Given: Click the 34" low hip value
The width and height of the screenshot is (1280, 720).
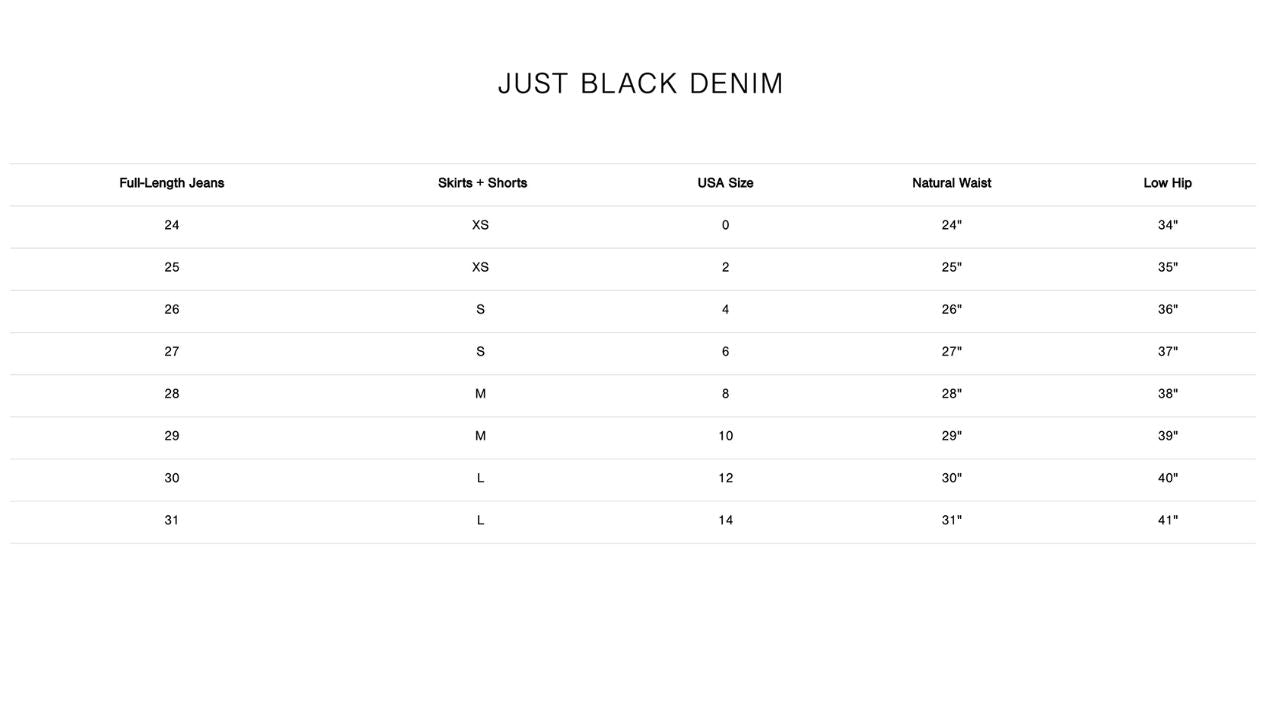Looking at the screenshot, I should pos(1167,225).
